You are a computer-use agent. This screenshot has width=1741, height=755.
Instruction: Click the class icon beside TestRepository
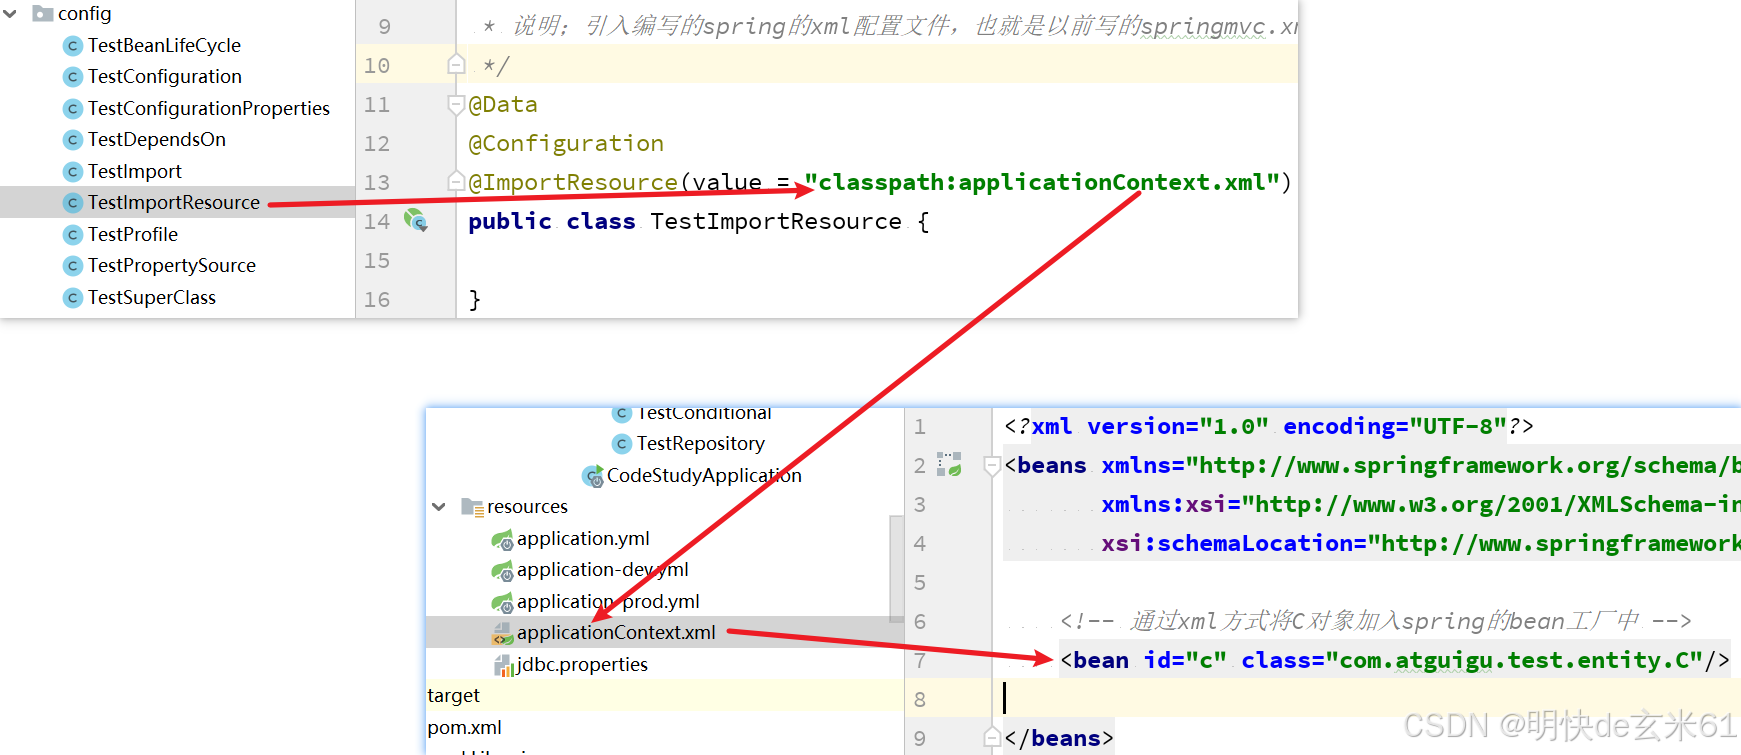coord(621,444)
